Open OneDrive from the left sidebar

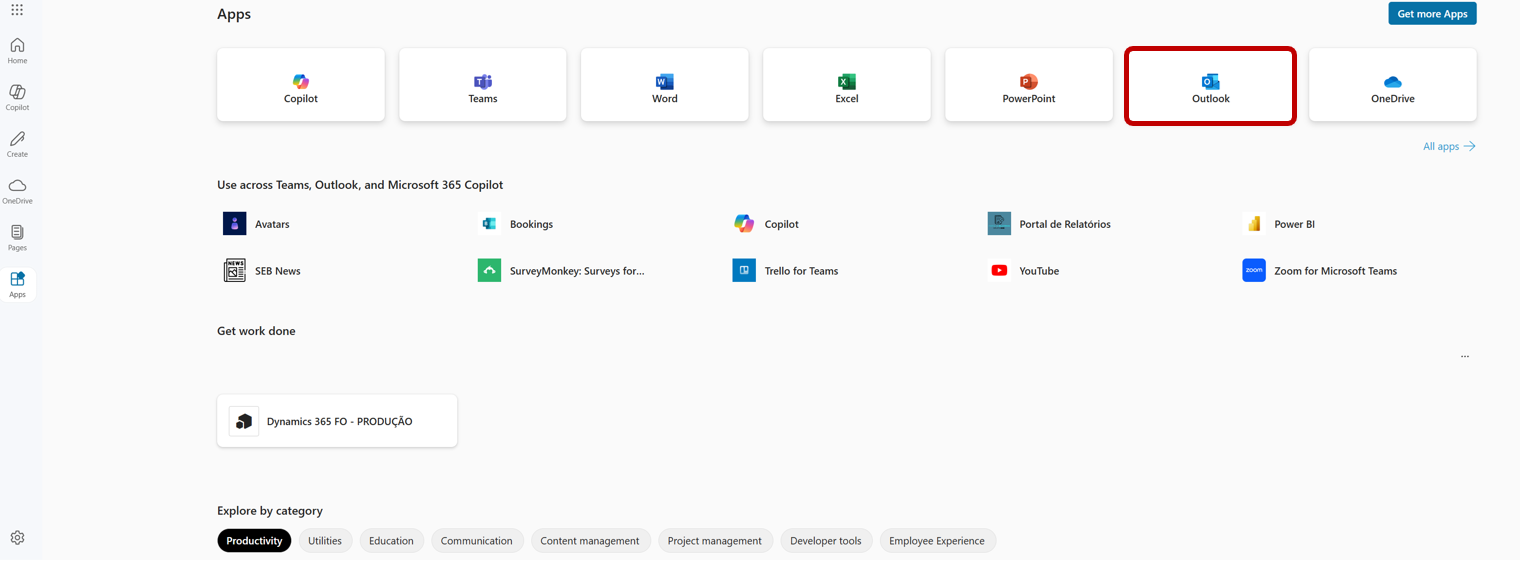pos(17,190)
